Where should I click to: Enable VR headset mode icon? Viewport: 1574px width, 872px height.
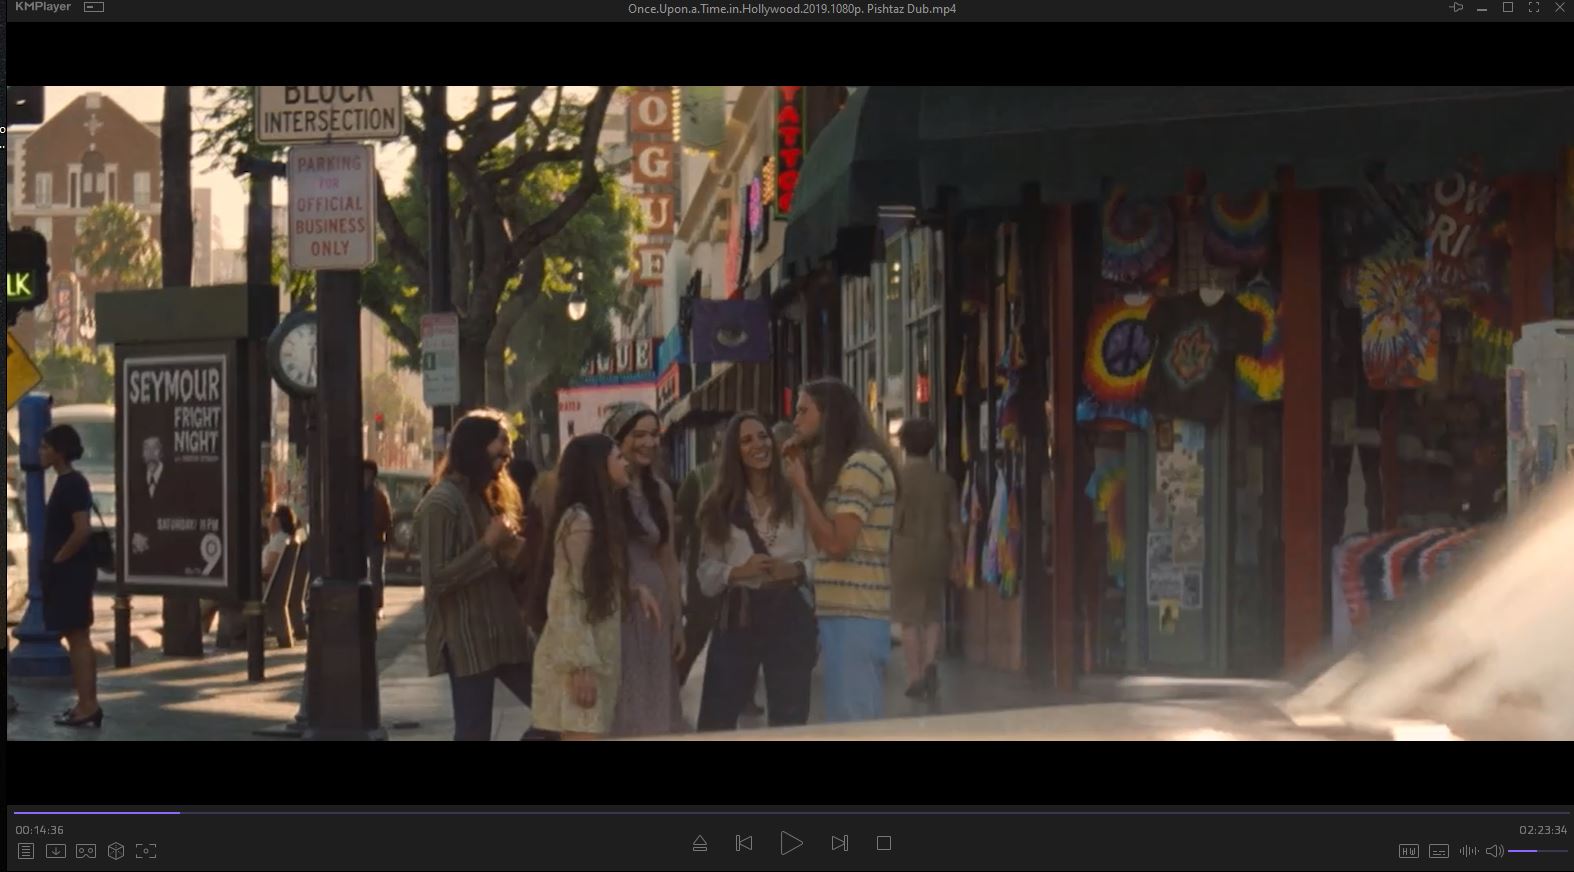click(86, 851)
